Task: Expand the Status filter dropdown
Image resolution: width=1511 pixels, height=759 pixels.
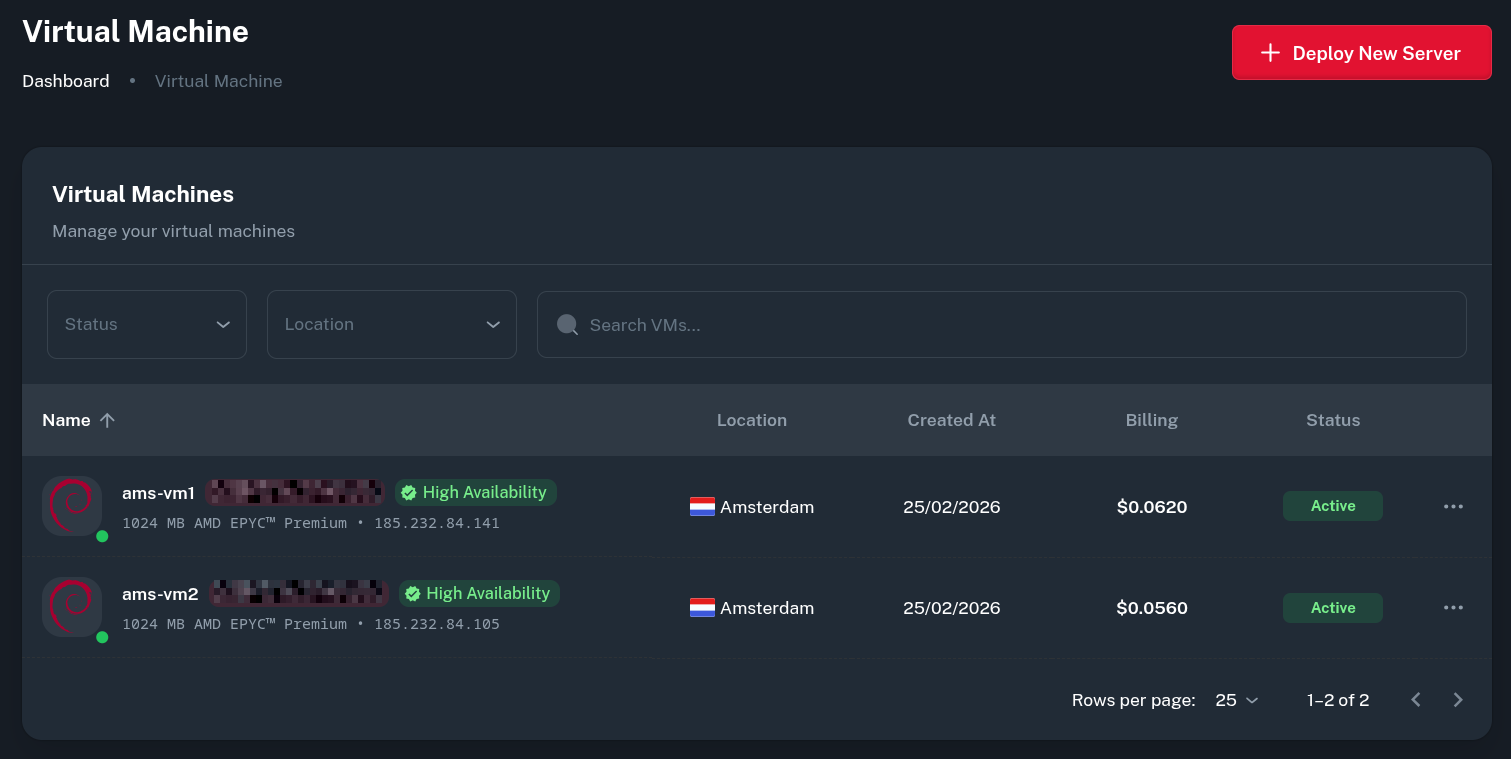Action: click(147, 324)
